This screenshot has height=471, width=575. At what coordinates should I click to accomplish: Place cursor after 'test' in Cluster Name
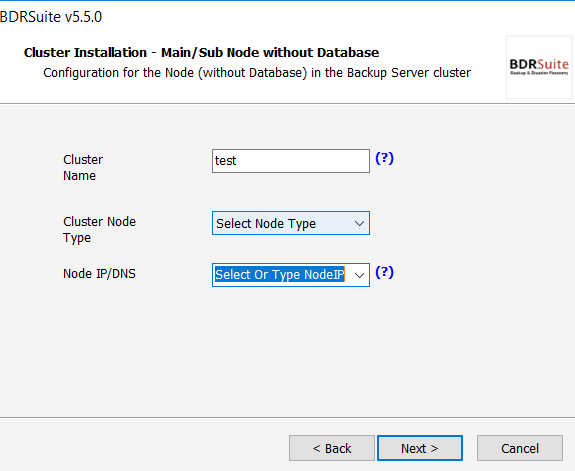coord(238,161)
